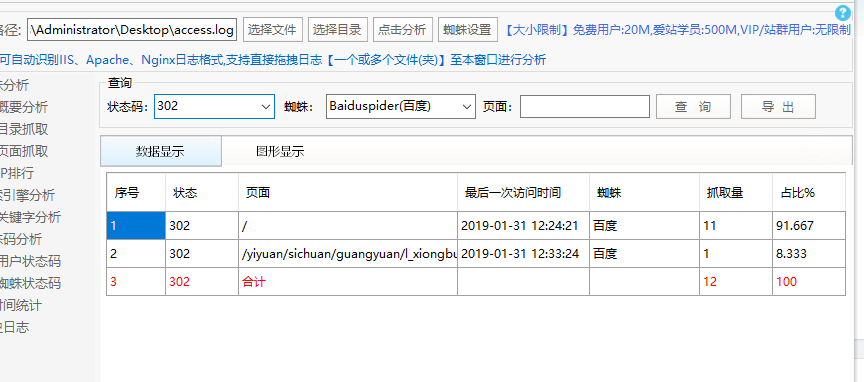This screenshot has height=382, width=864.
Task: Focus the 页面 search input field
Action: point(585,106)
